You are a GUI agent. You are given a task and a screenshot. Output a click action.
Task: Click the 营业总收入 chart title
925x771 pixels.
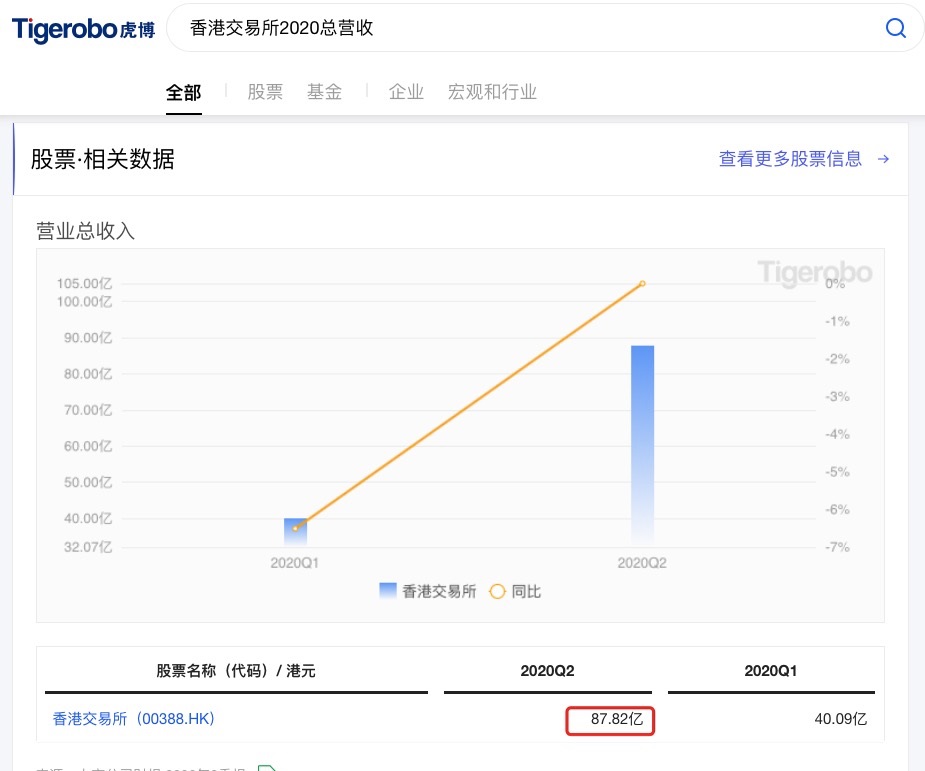[x=86, y=231]
